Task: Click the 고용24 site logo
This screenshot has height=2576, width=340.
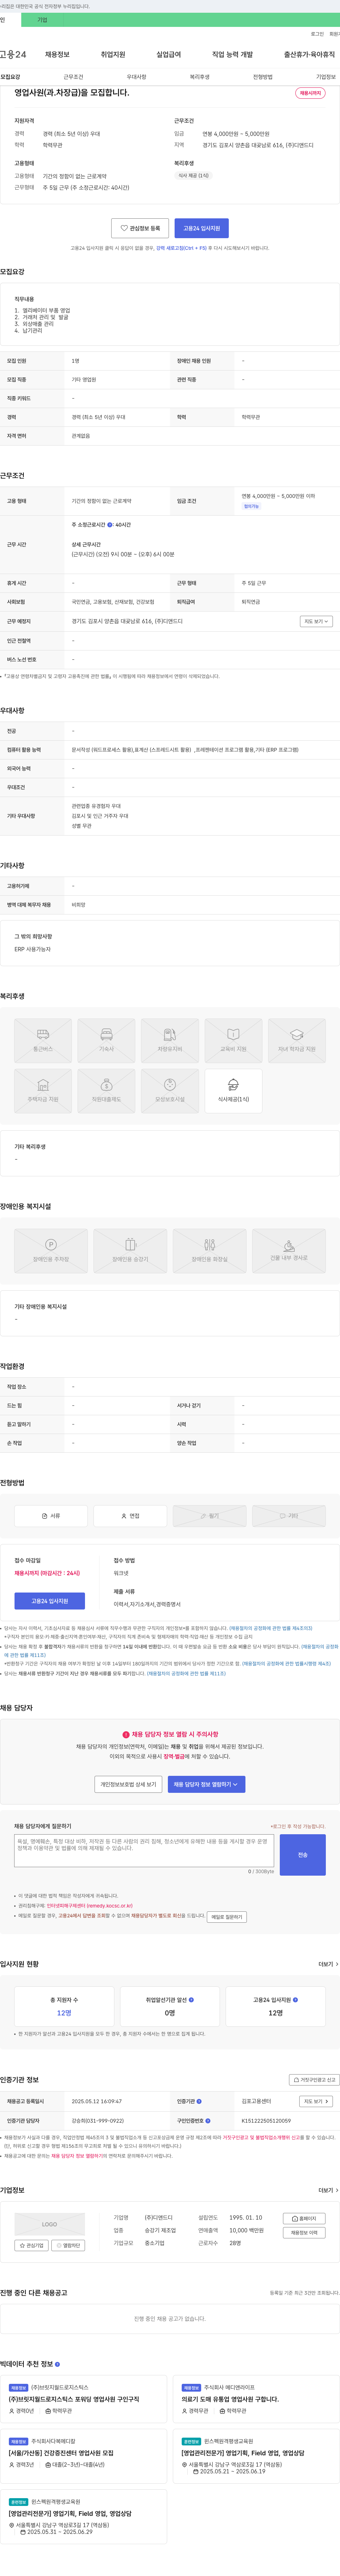Action: point(13,54)
